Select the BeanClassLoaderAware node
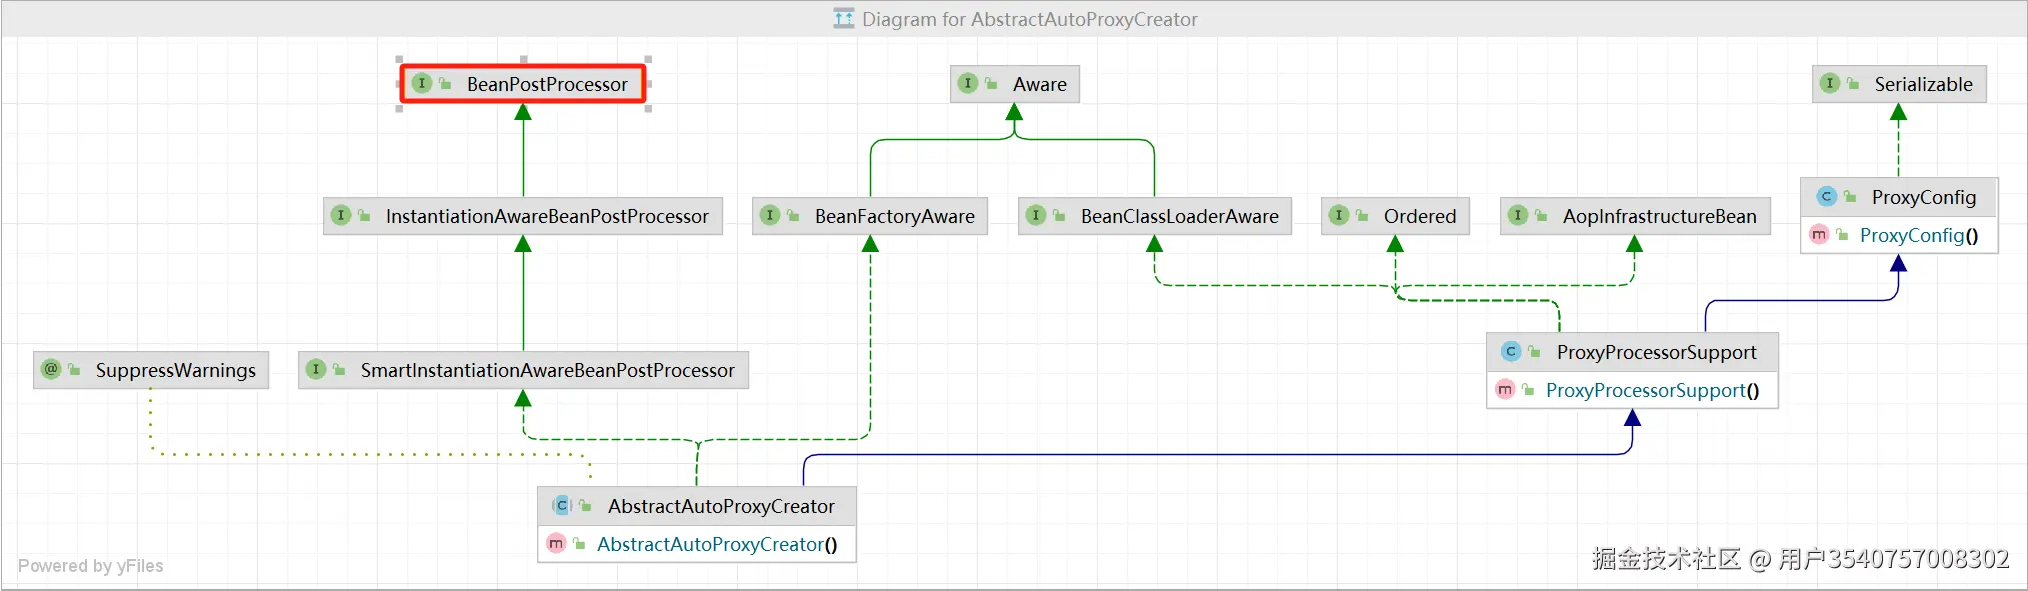This screenshot has width=2028, height=591. [1155, 216]
